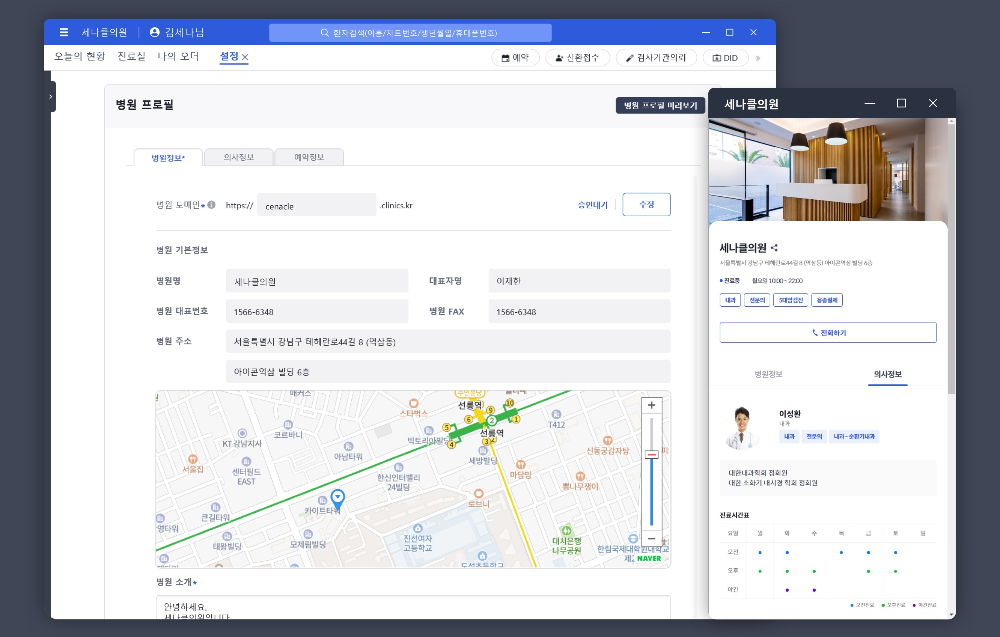The height and width of the screenshot is (637, 1000).
Task: Click the magnifier icon in patient search bar
Action: [325, 33]
